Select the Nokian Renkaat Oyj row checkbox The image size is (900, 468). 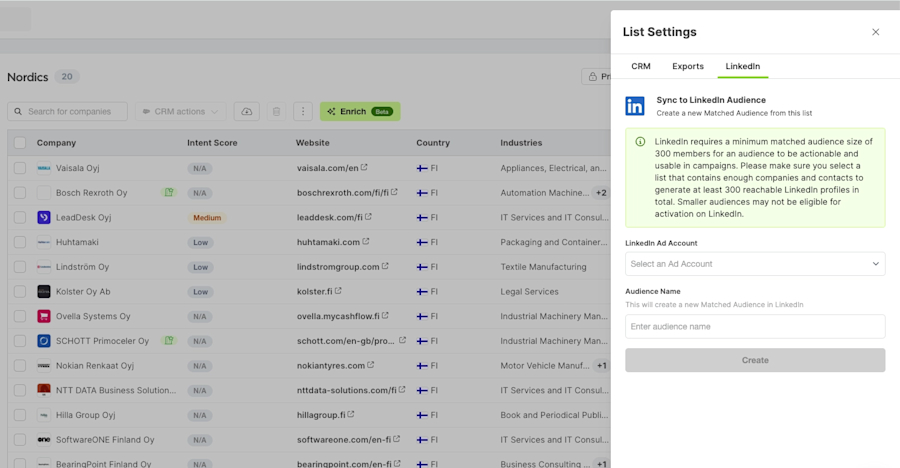coord(20,365)
